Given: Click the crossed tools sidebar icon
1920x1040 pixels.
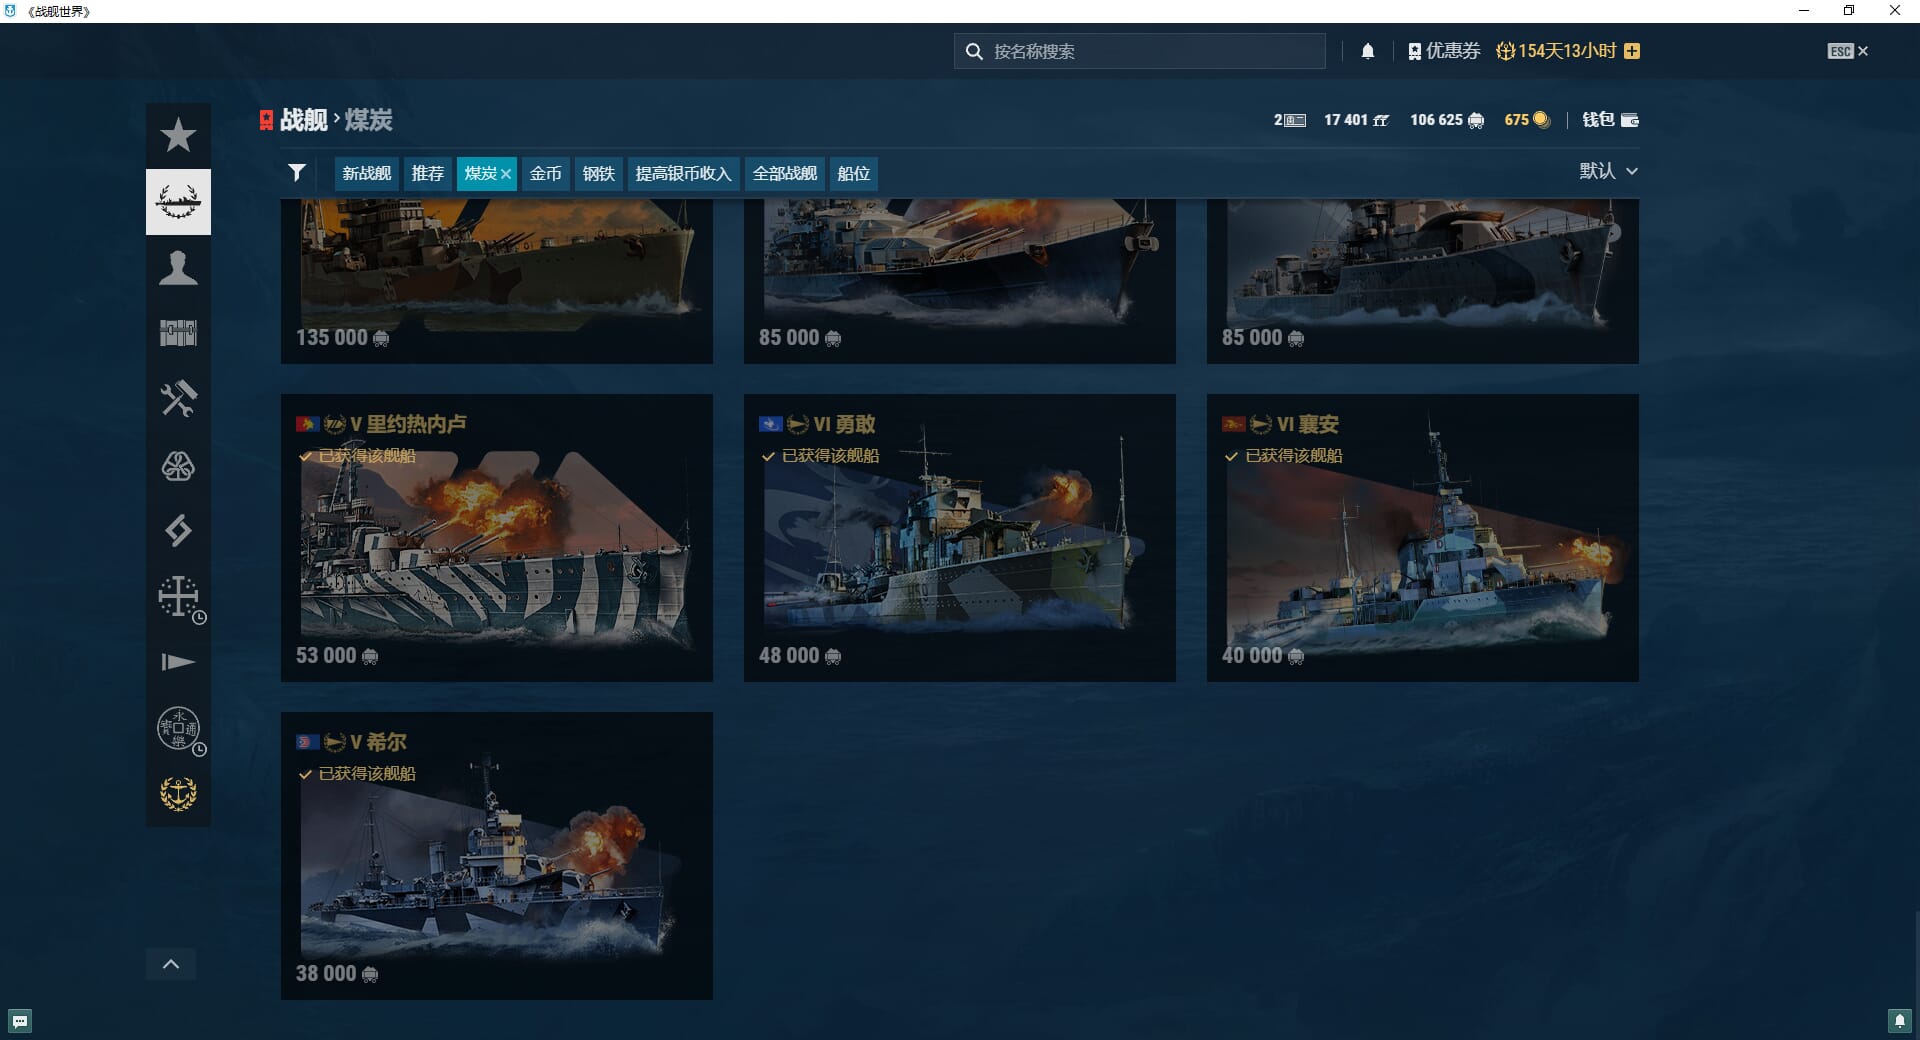Looking at the screenshot, I should (178, 399).
